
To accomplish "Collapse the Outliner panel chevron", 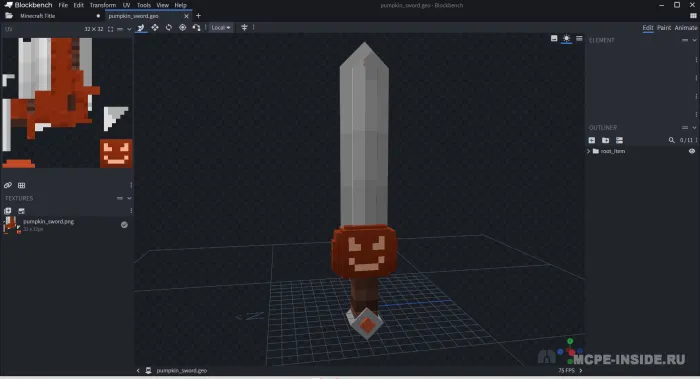I will (694, 128).
